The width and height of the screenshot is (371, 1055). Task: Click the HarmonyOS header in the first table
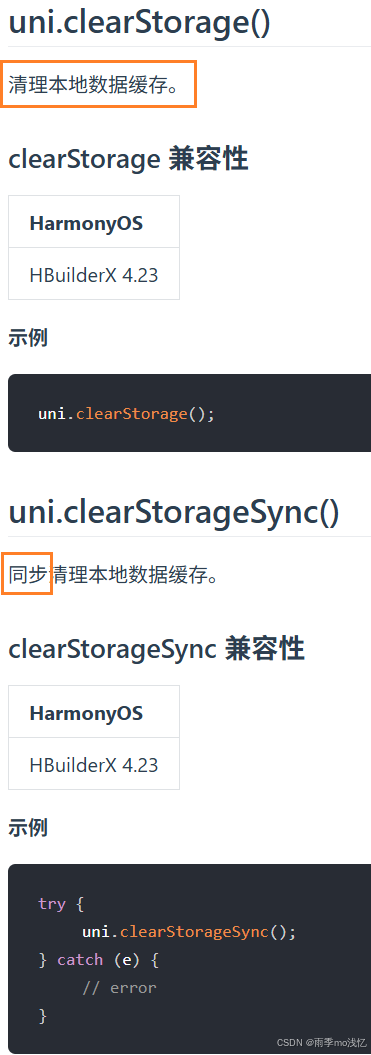(x=86, y=223)
